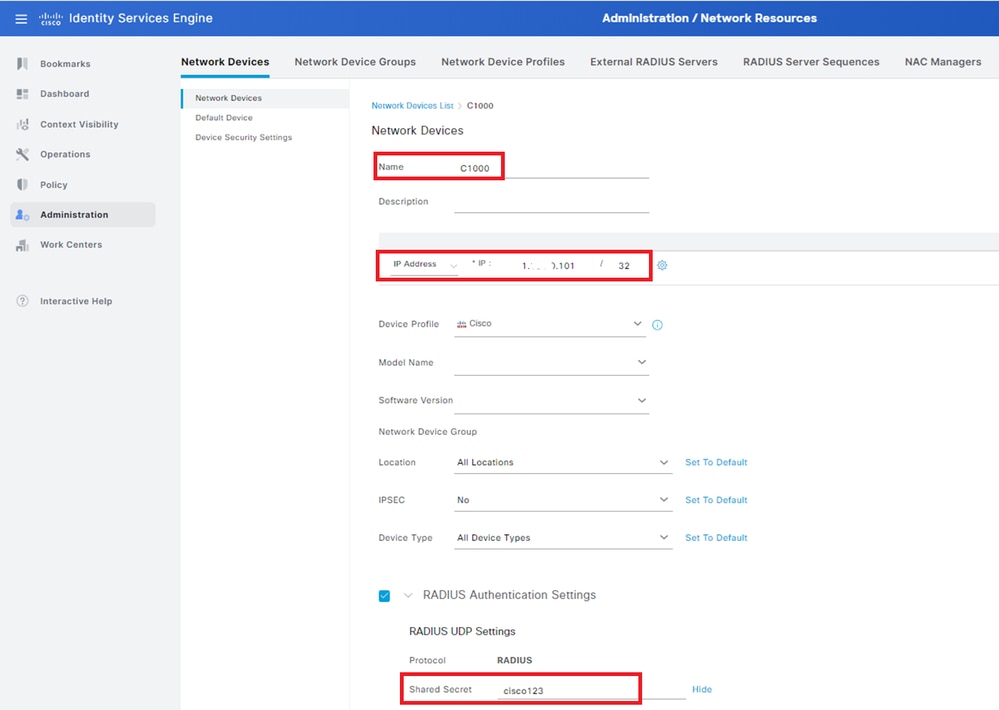Click the Administration user icon
The height and width of the screenshot is (710, 999).
pyautogui.click(x=22, y=215)
